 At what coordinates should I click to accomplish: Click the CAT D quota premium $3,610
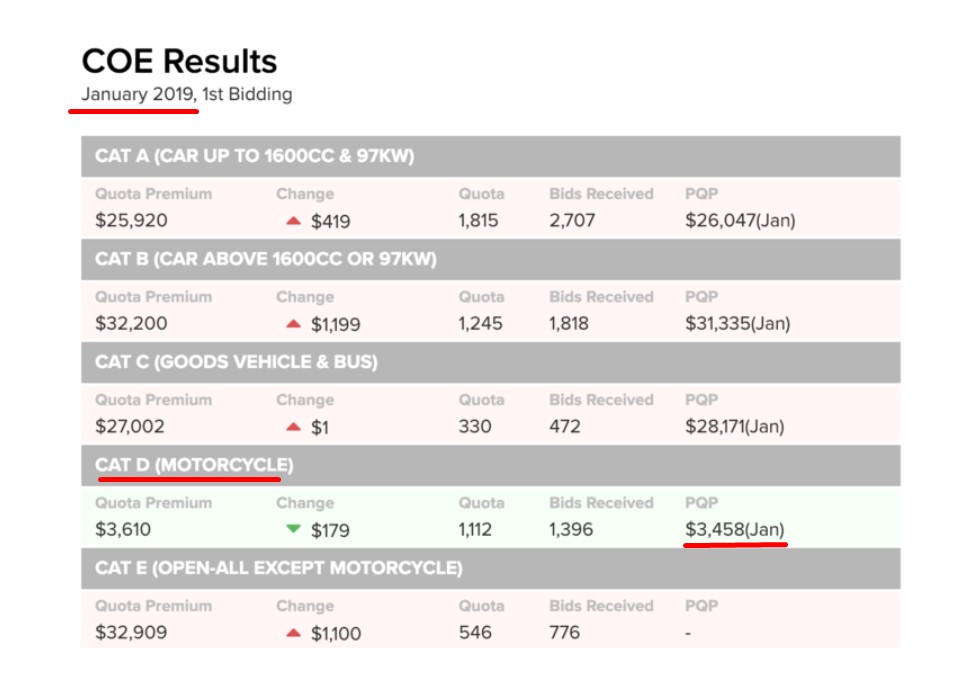point(123,530)
